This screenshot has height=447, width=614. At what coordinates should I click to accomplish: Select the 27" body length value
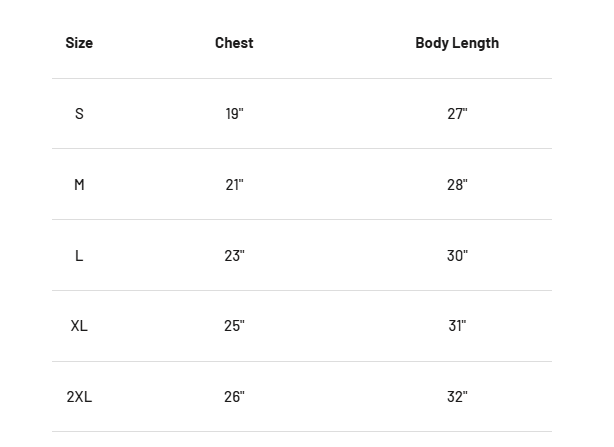[x=457, y=114]
